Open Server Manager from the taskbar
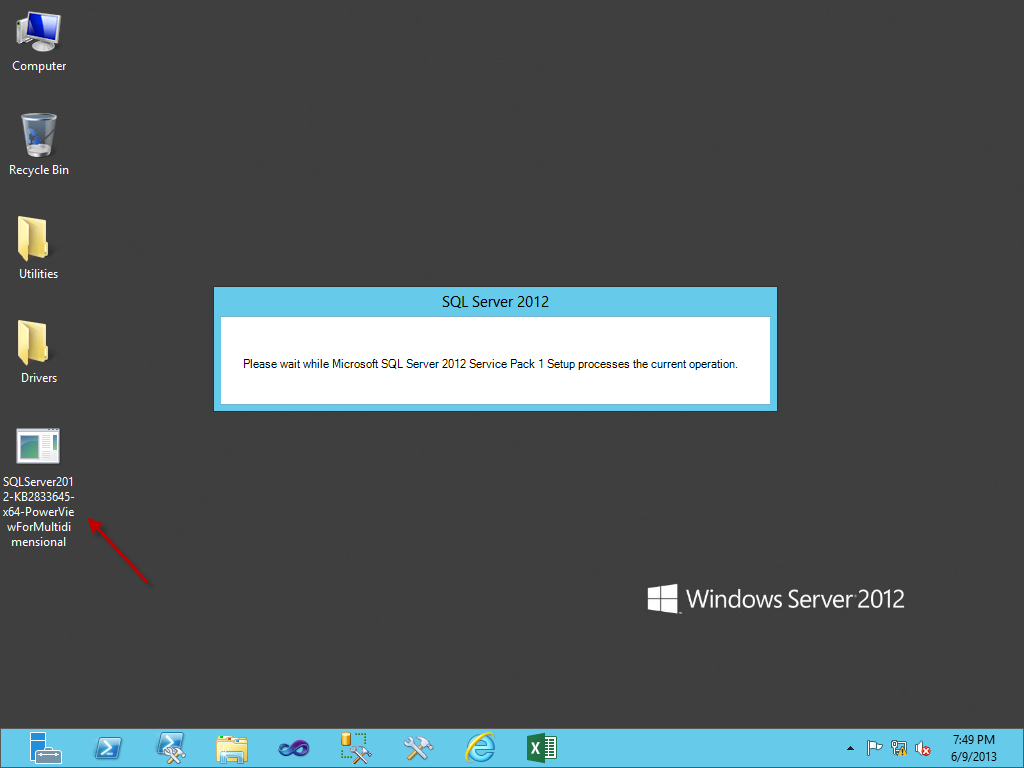Image resolution: width=1024 pixels, height=768 pixels. click(x=45, y=748)
